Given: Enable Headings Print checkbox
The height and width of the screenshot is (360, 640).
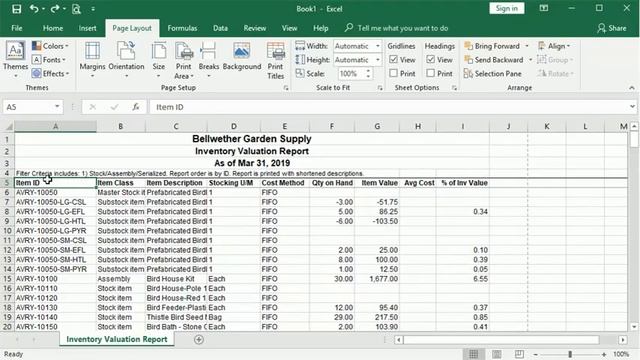Looking at the screenshot, I should point(431,73).
